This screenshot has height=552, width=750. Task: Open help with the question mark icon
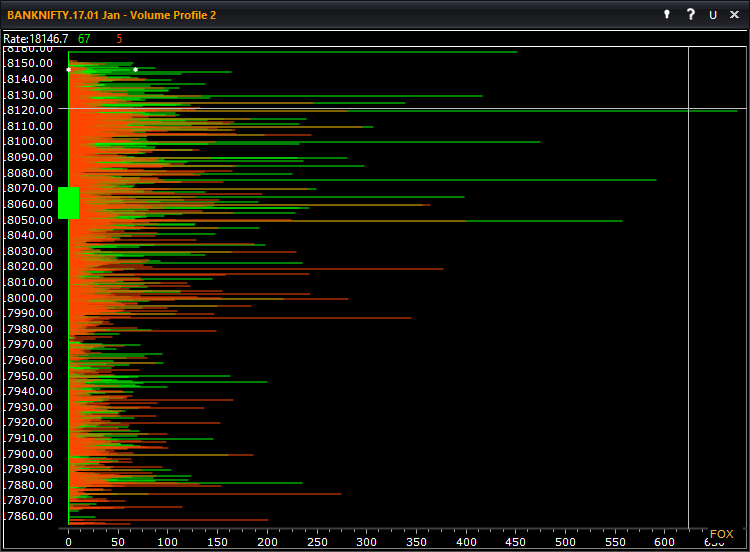[x=690, y=14]
